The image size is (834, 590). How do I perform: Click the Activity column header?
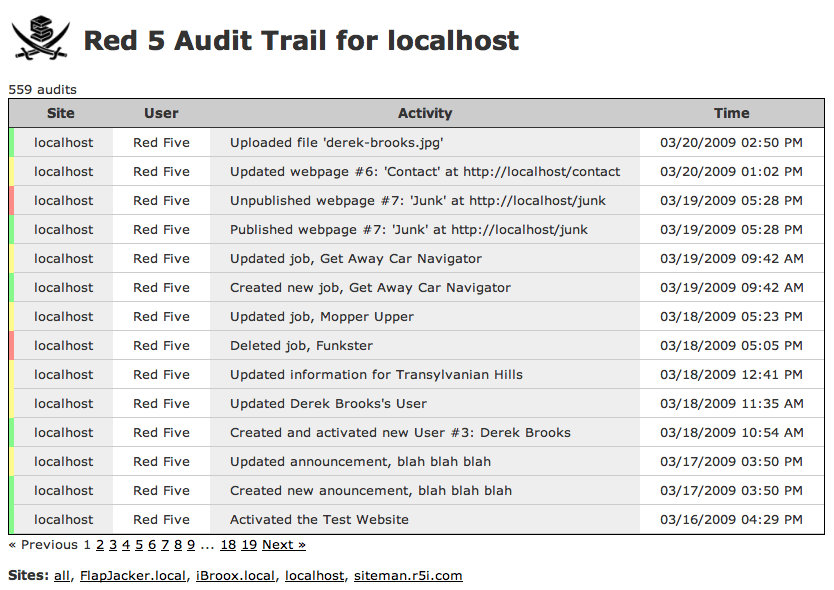425,113
